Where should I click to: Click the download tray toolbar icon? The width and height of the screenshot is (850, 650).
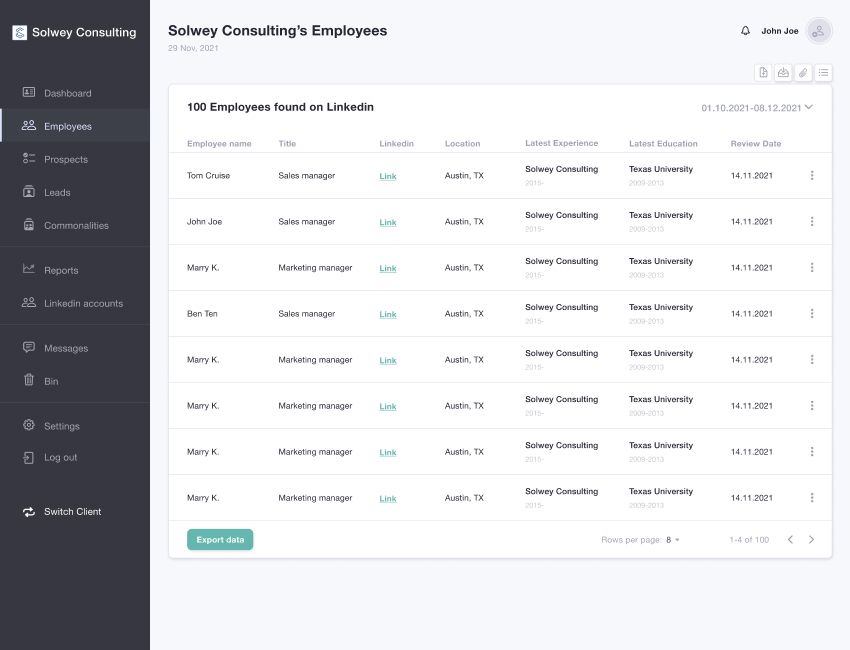coord(783,73)
